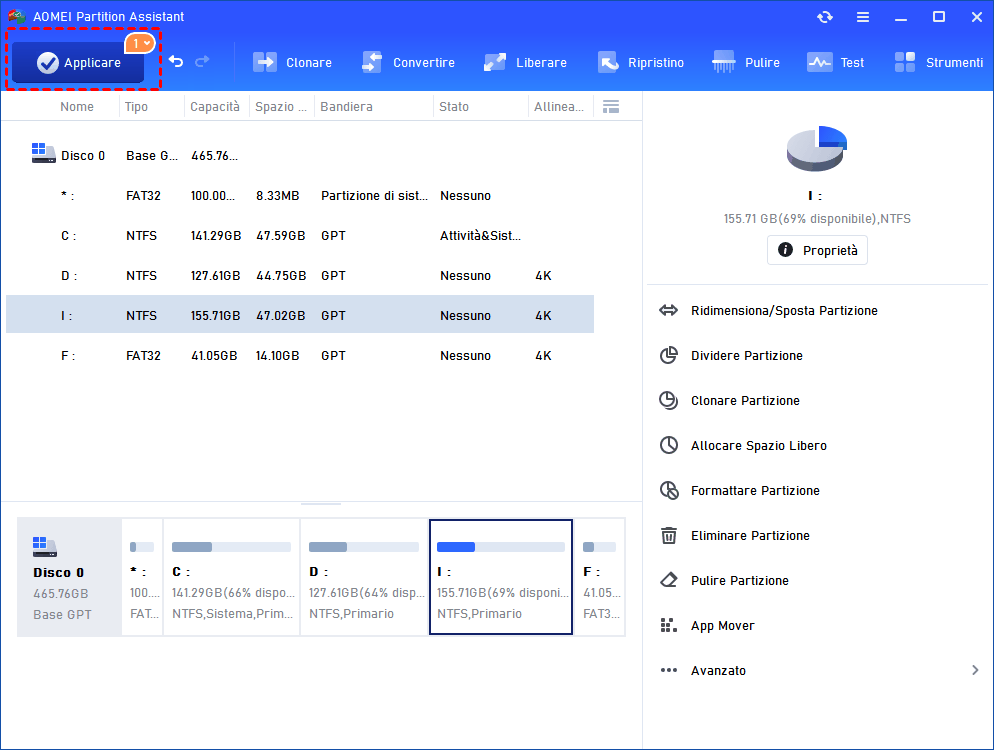Viewport: 994px width, 750px height.
Task: Click the Partizione di sist... flag cell
Action: point(375,196)
